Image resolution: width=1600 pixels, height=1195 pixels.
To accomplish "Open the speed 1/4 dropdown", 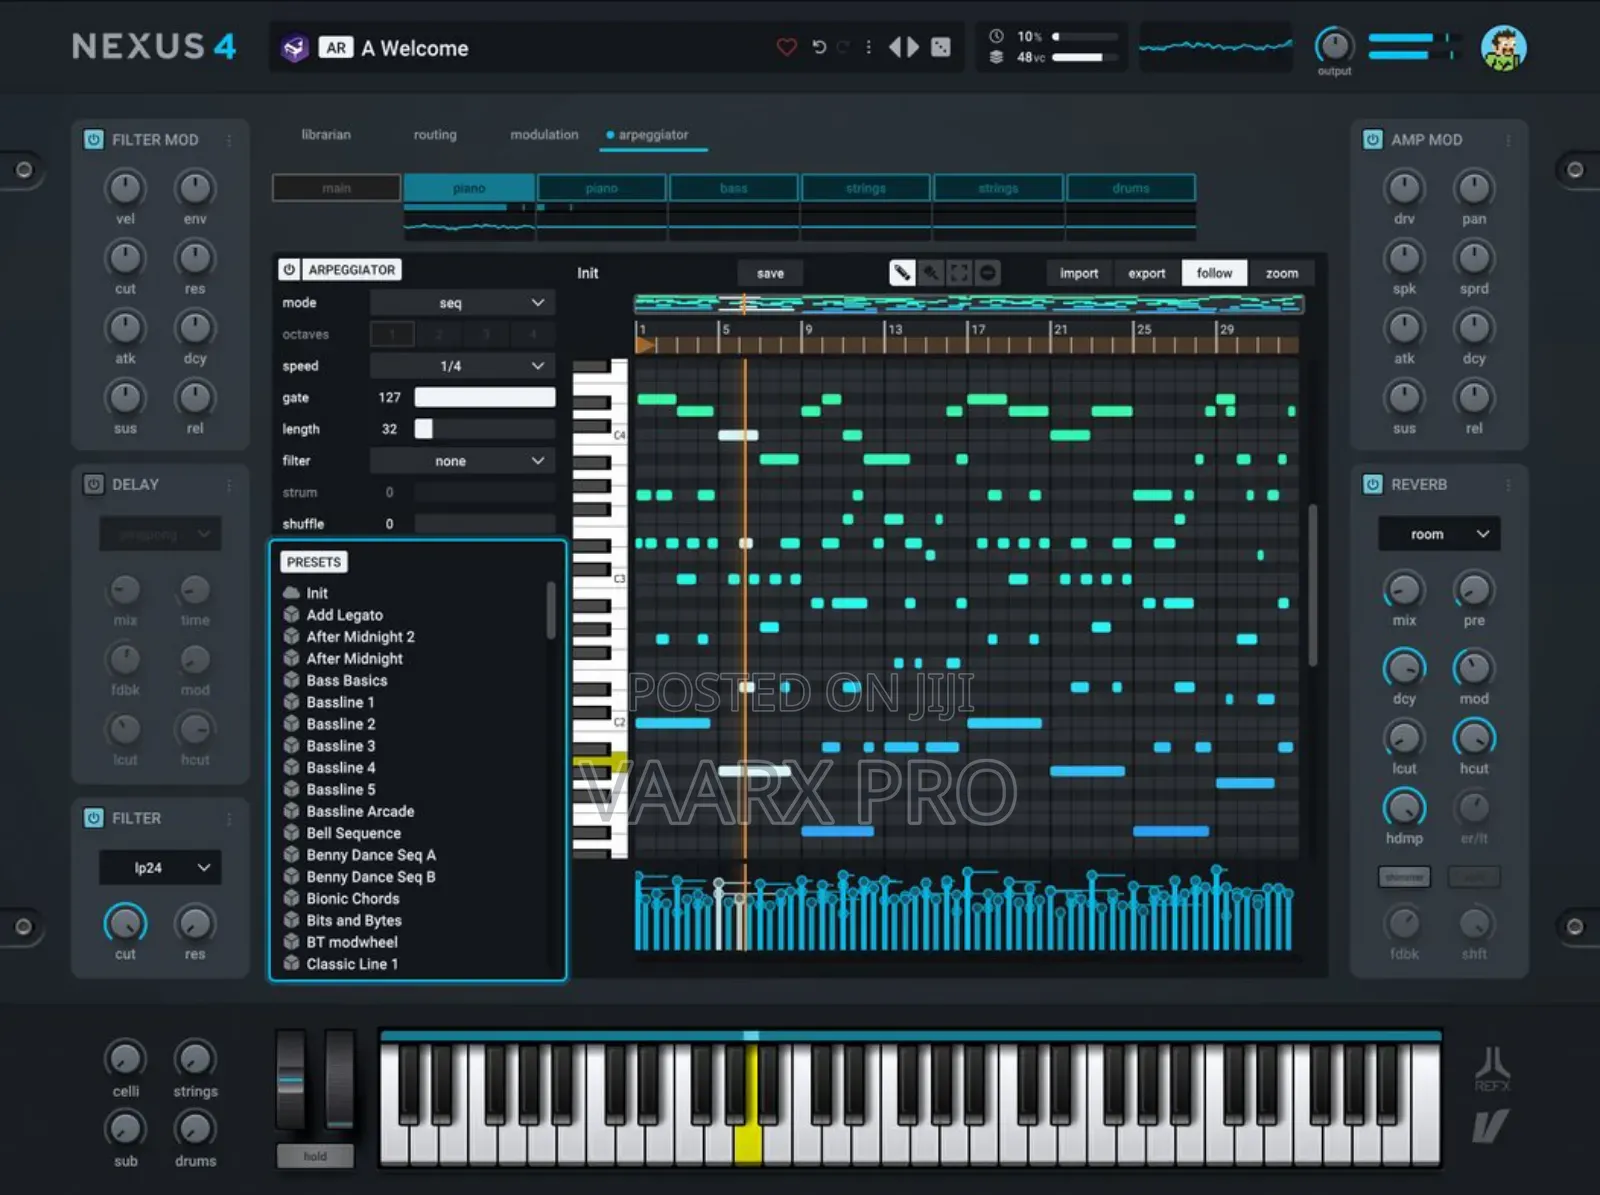I will (x=462, y=366).
